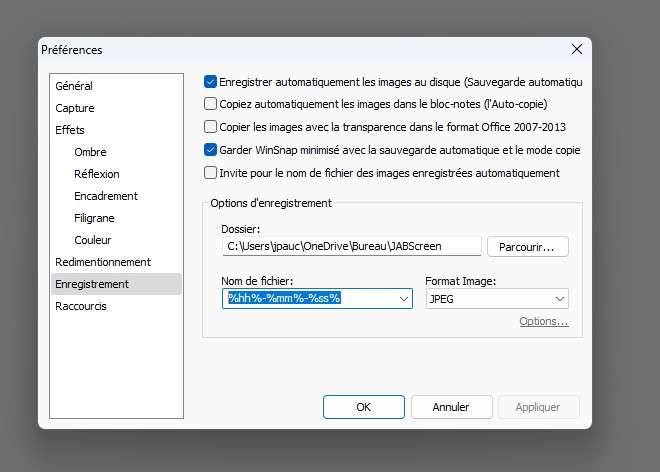Select Général in the sidebar
Image resolution: width=660 pixels, height=472 pixels.
pos(74,86)
